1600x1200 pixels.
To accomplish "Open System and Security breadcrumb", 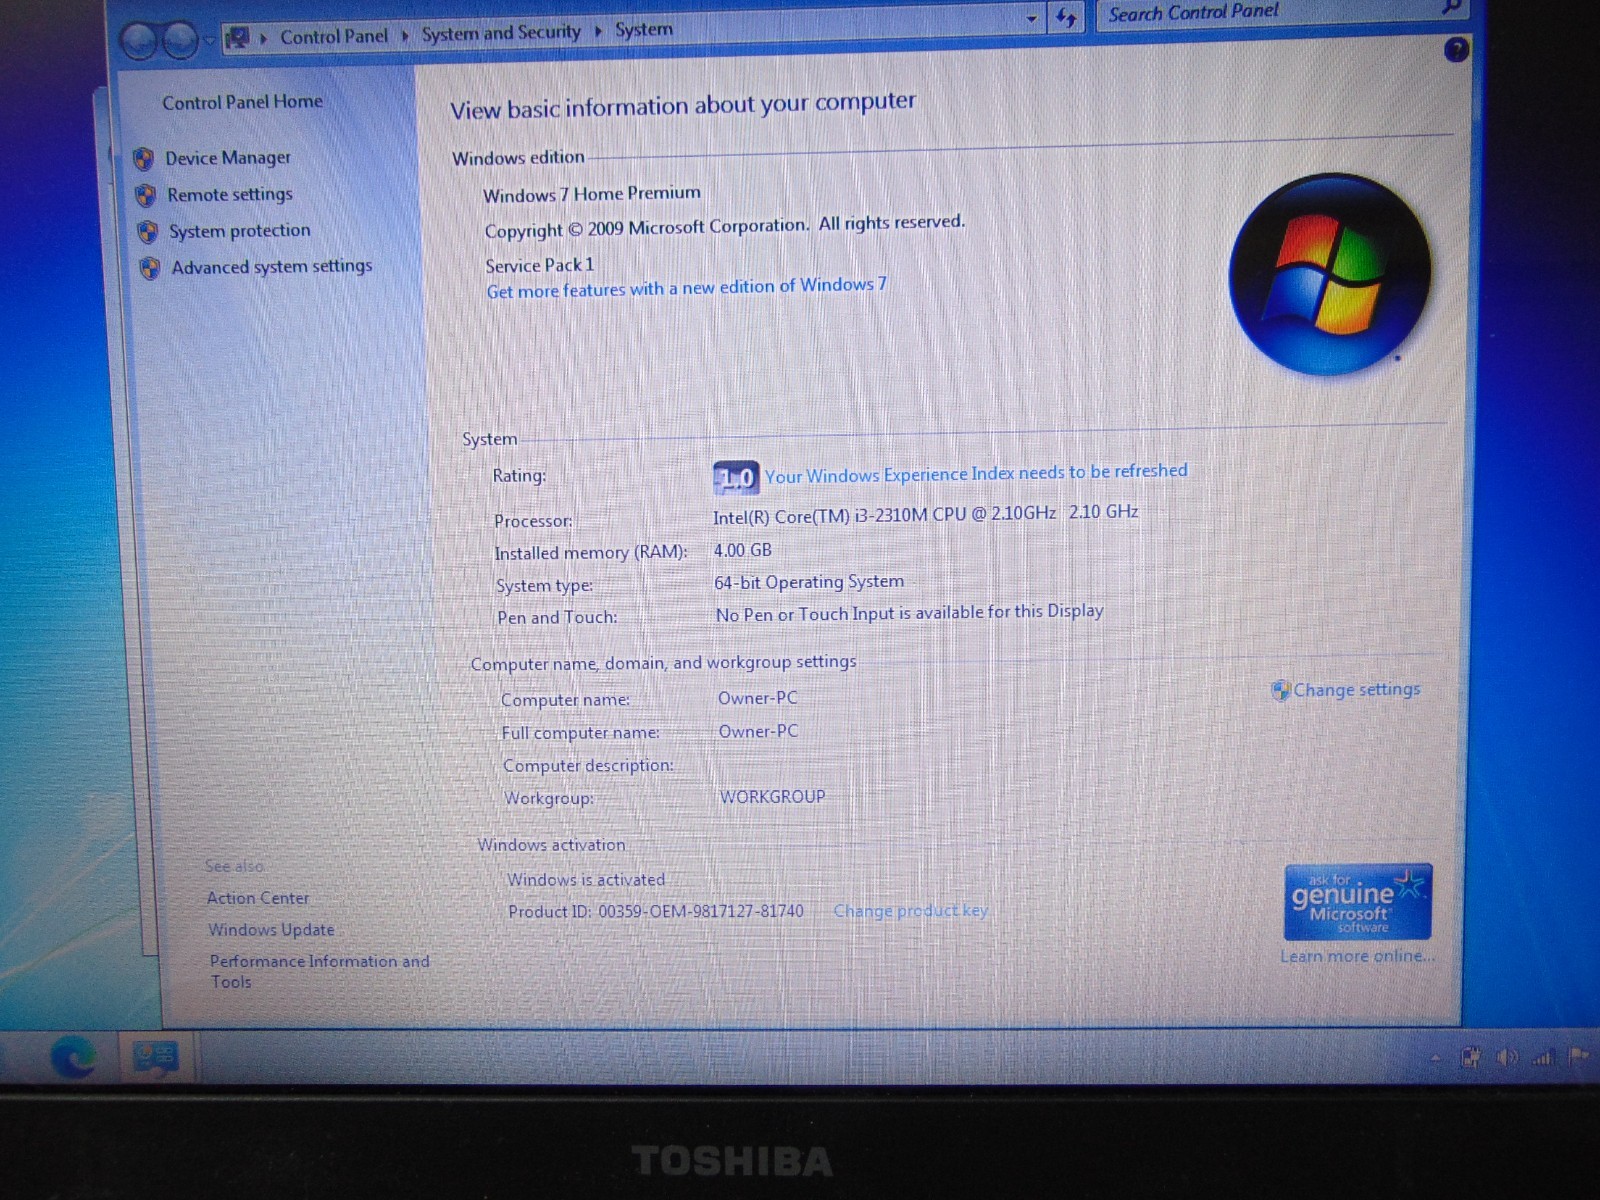I will 501,33.
